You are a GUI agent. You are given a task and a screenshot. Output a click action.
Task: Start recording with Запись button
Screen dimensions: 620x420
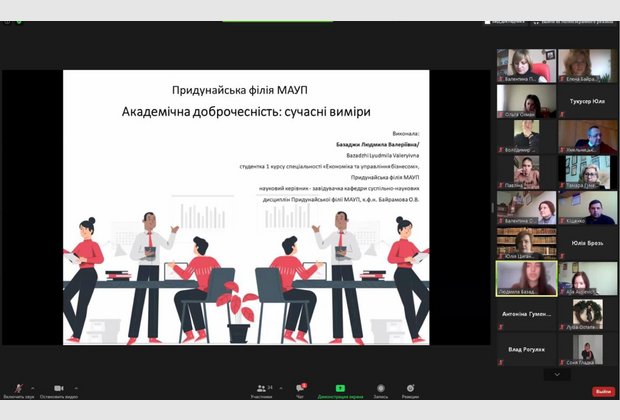pos(380,391)
